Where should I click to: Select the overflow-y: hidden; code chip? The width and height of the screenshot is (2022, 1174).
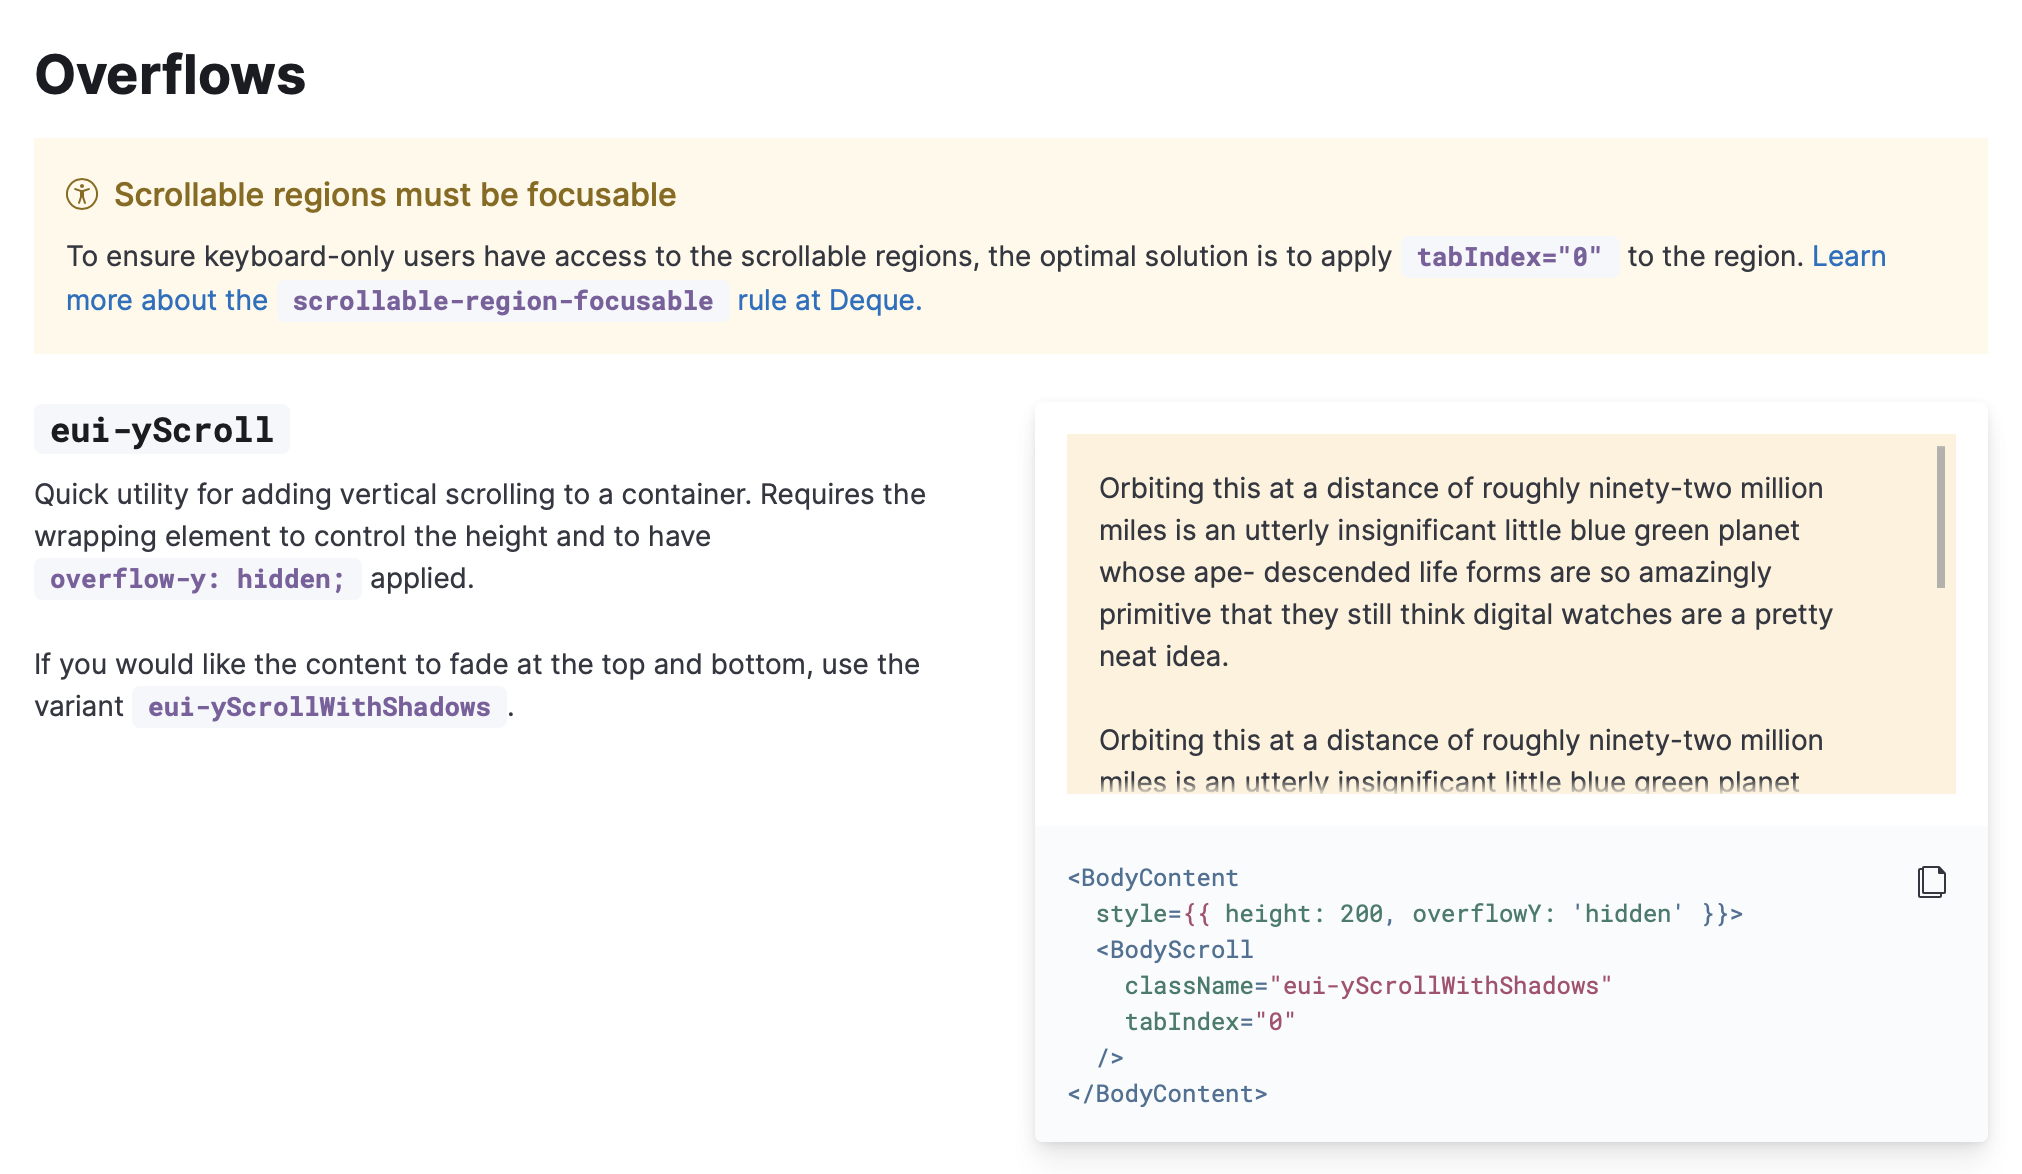click(x=197, y=578)
